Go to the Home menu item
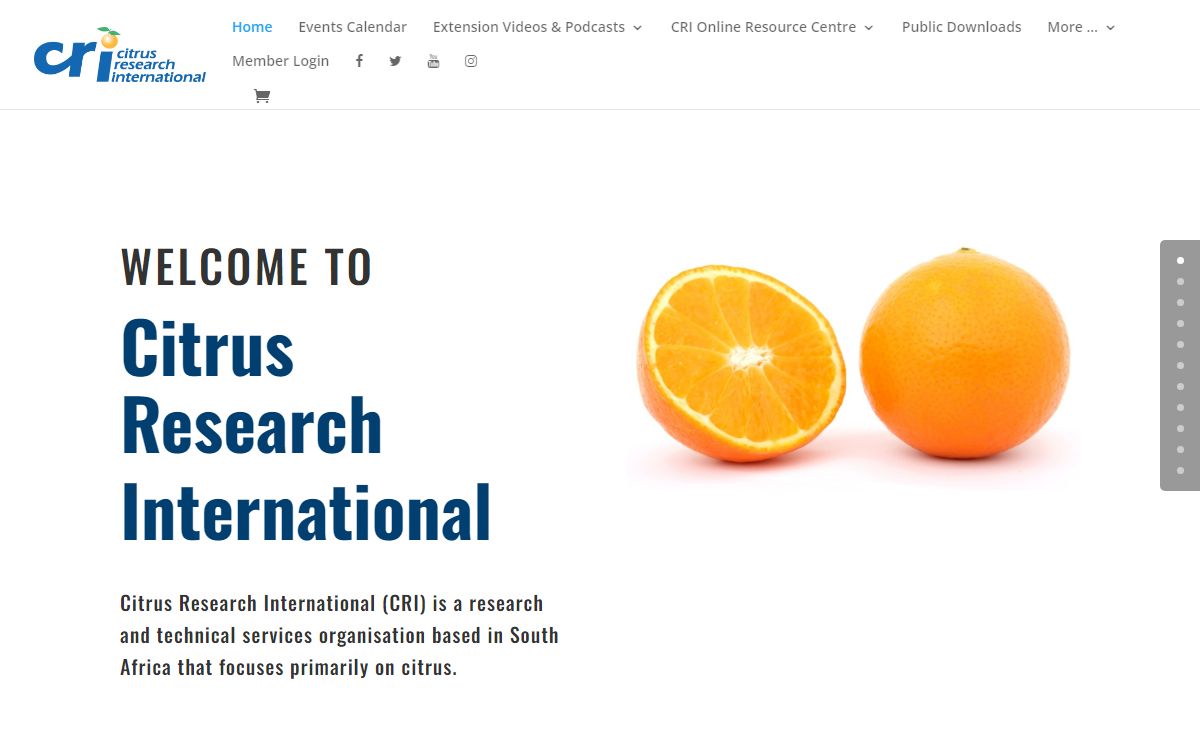Image resolution: width=1200 pixels, height=740 pixels. 252,27
